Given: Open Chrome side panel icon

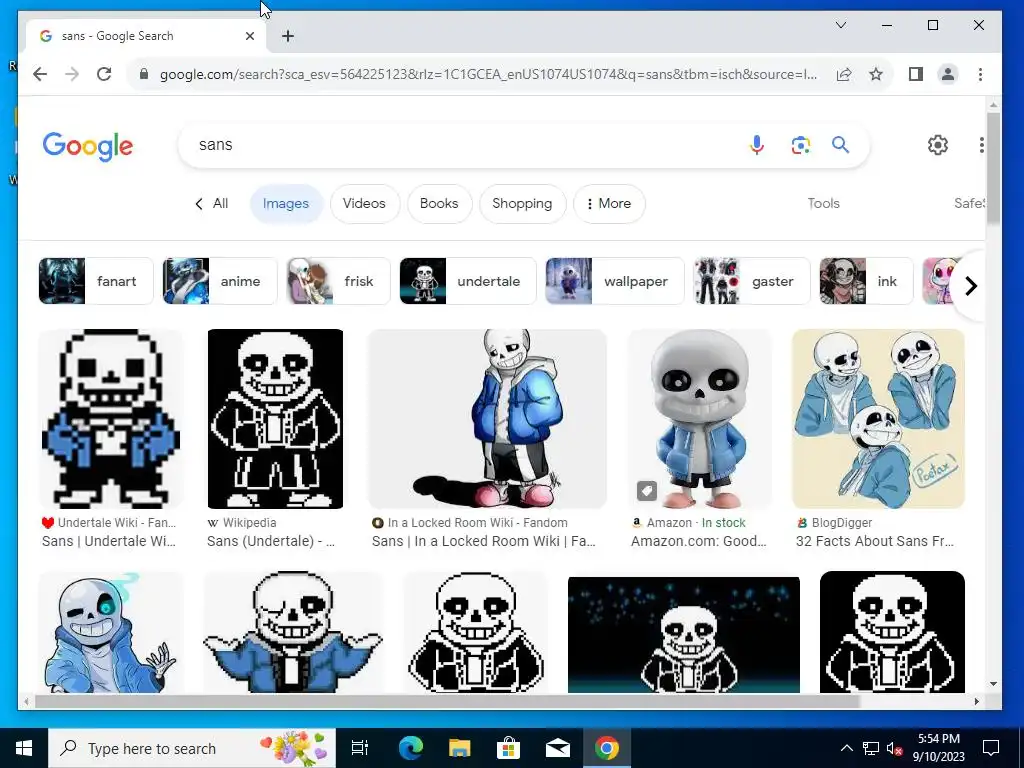Looking at the screenshot, I should (x=916, y=74).
